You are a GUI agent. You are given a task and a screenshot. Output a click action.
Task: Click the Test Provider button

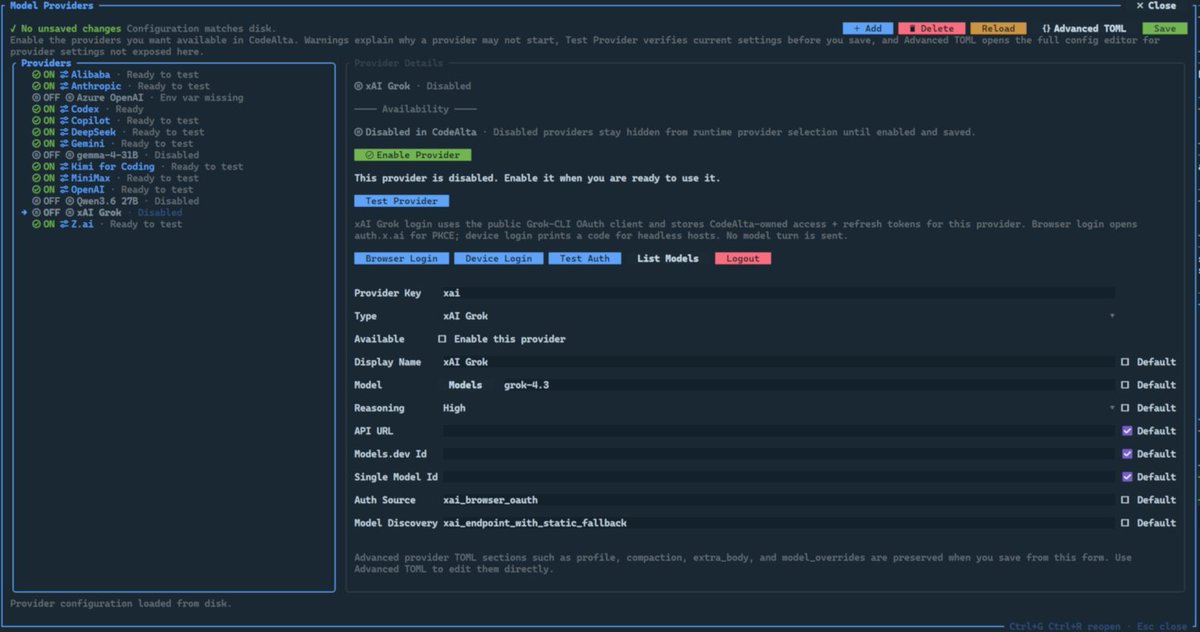pos(400,201)
